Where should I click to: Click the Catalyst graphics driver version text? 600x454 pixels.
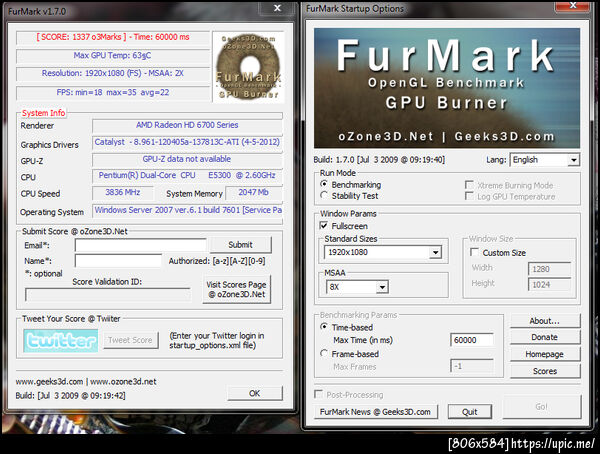(187, 142)
